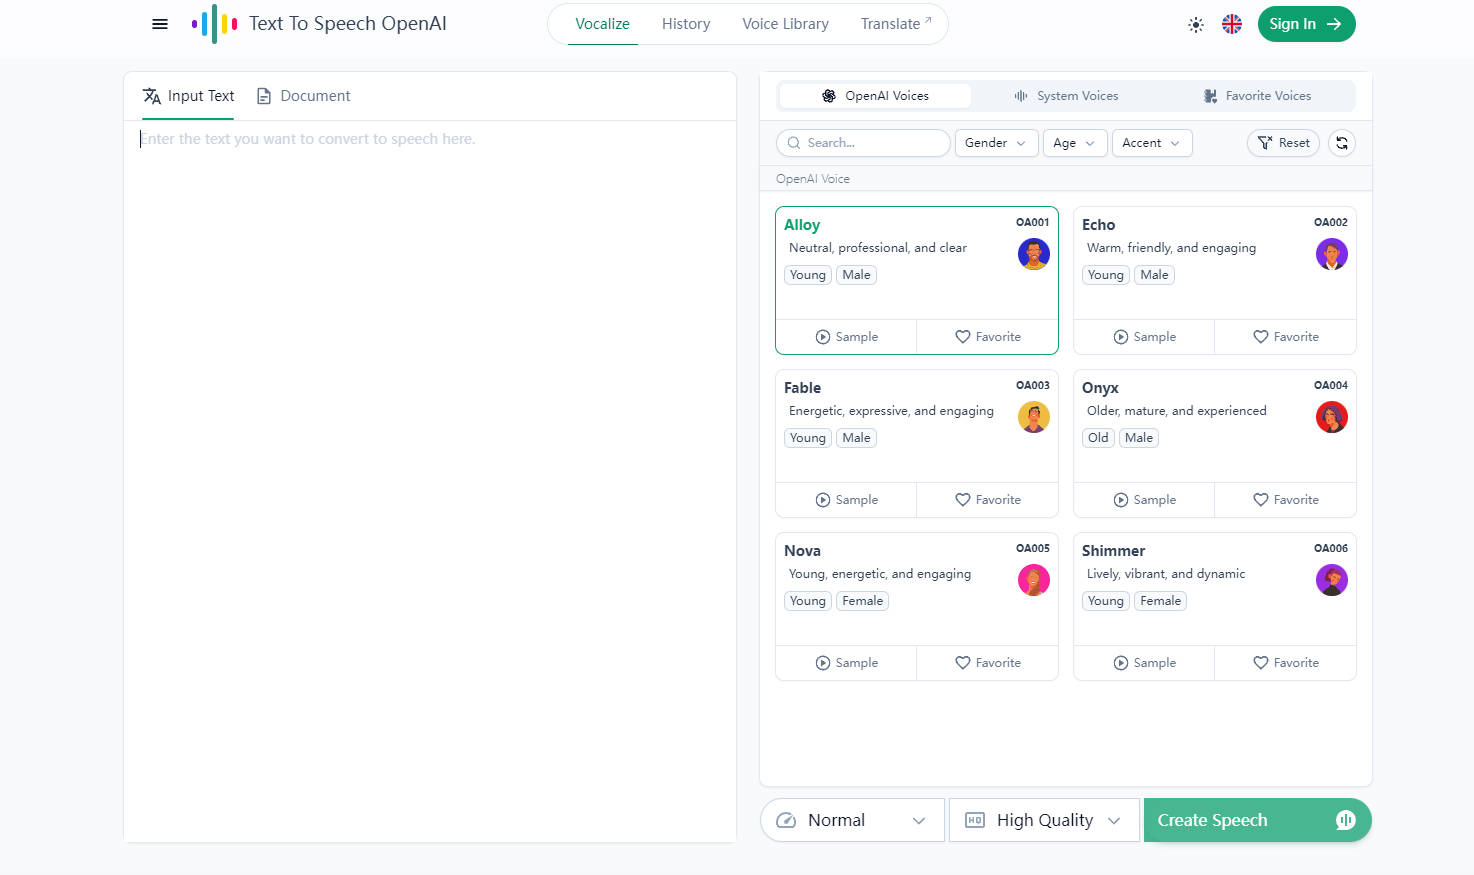Favorite the Onyx voice
Screen dimensions: 1474x875
(x=1285, y=499)
